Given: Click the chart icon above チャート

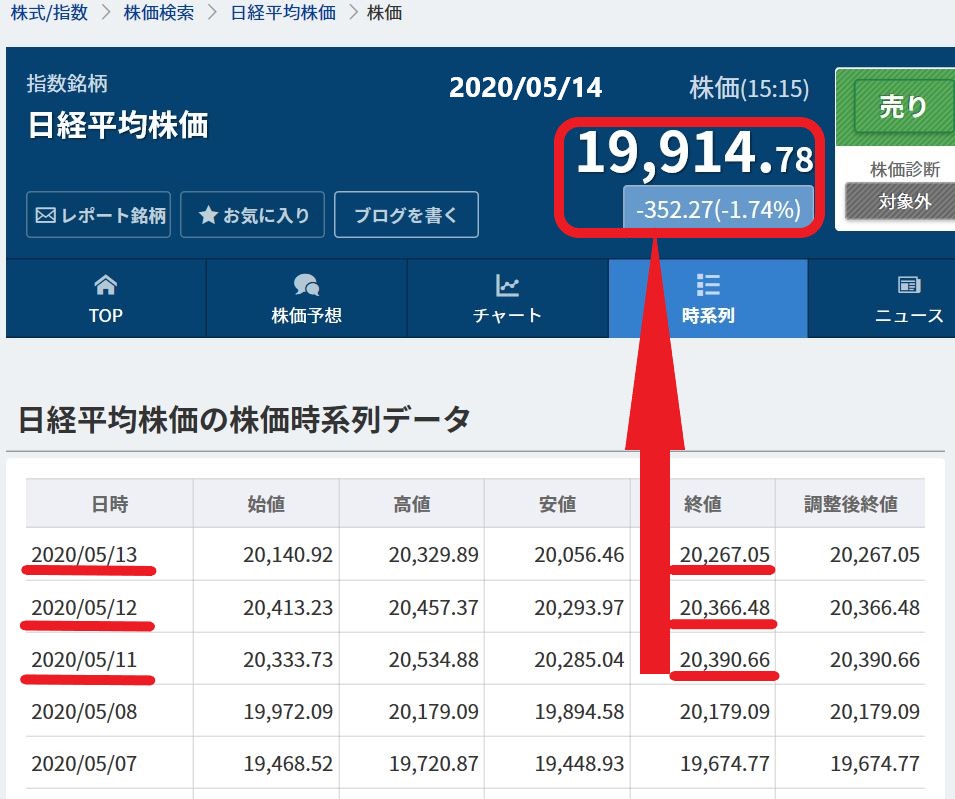Looking at the screenshot, I should 507,285.
